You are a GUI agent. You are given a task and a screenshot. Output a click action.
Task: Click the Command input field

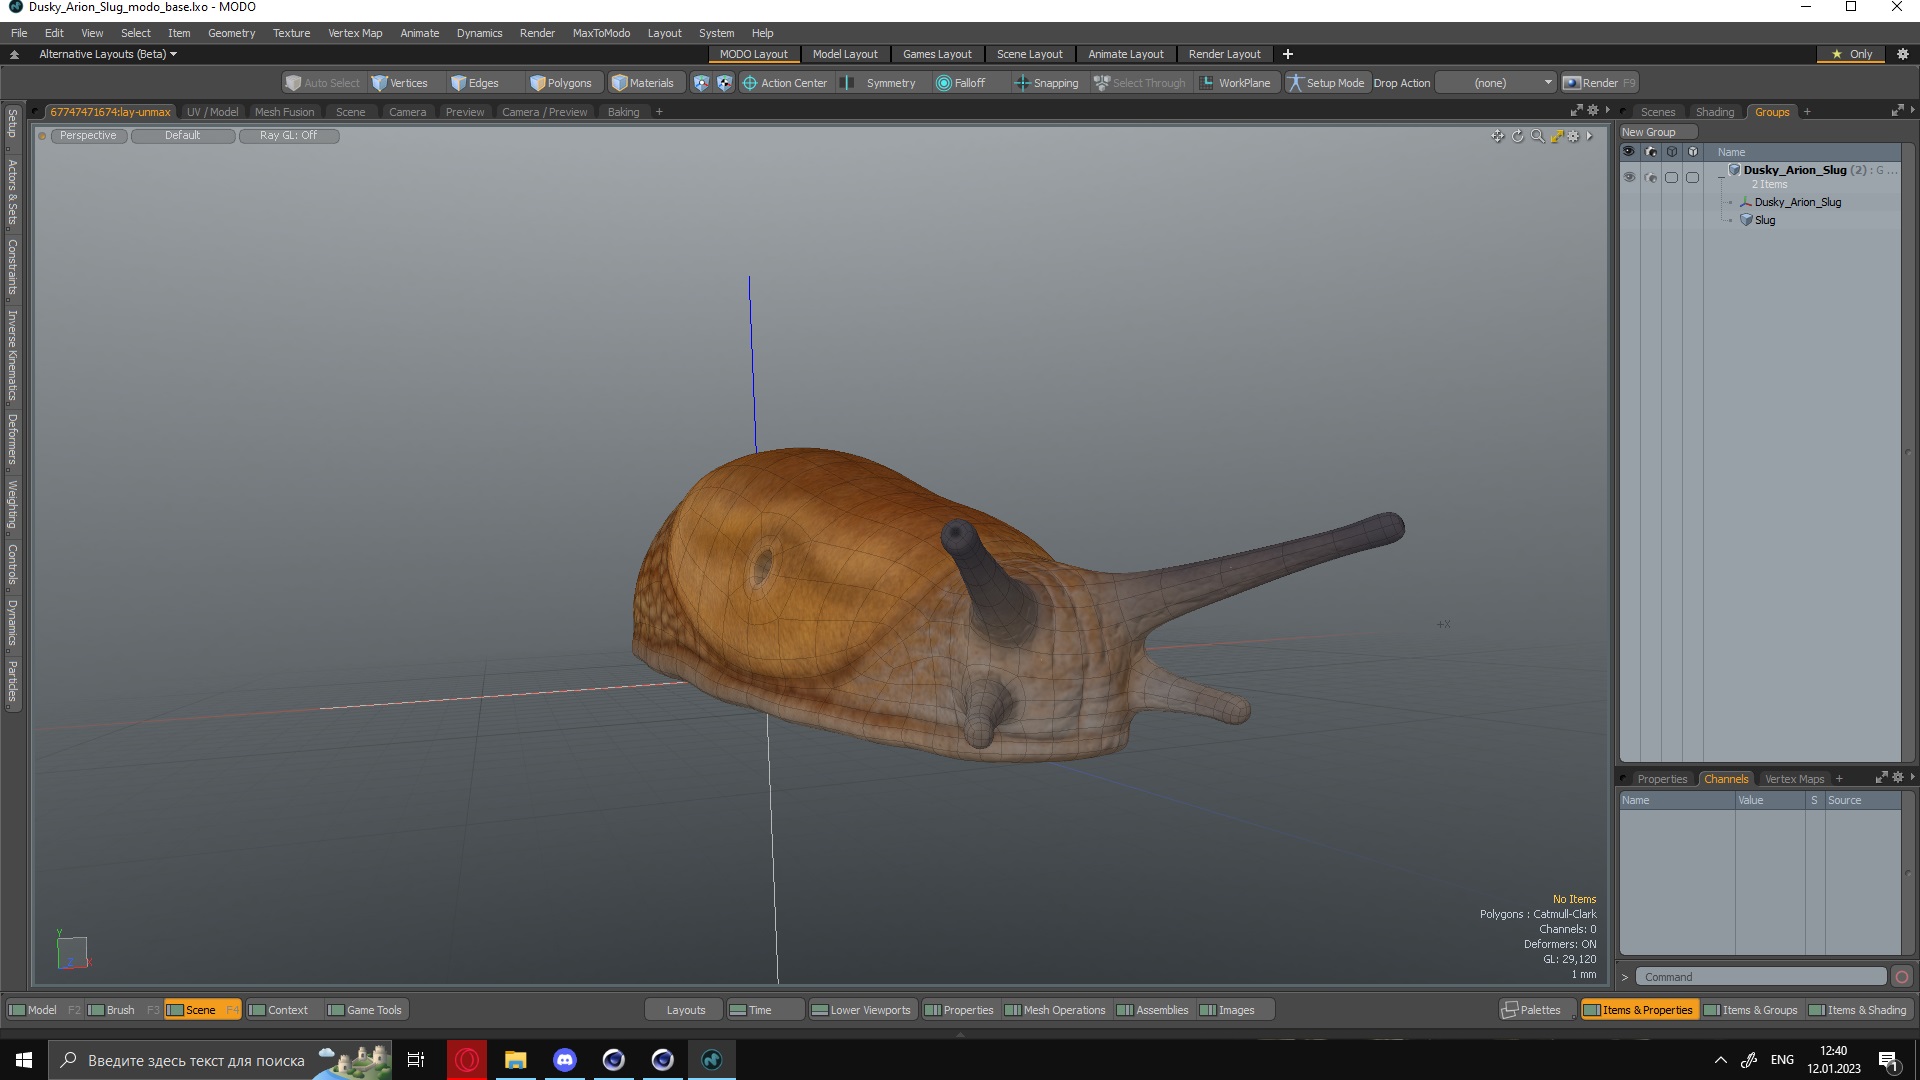tap(1760, 977)
